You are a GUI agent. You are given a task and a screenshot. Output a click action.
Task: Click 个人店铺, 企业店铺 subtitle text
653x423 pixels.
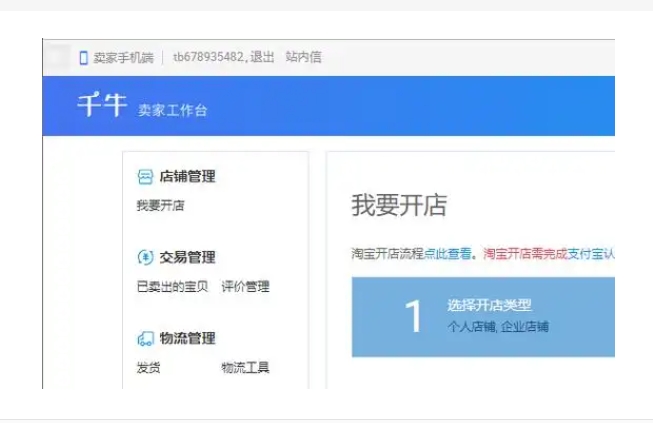click(498, 327)
